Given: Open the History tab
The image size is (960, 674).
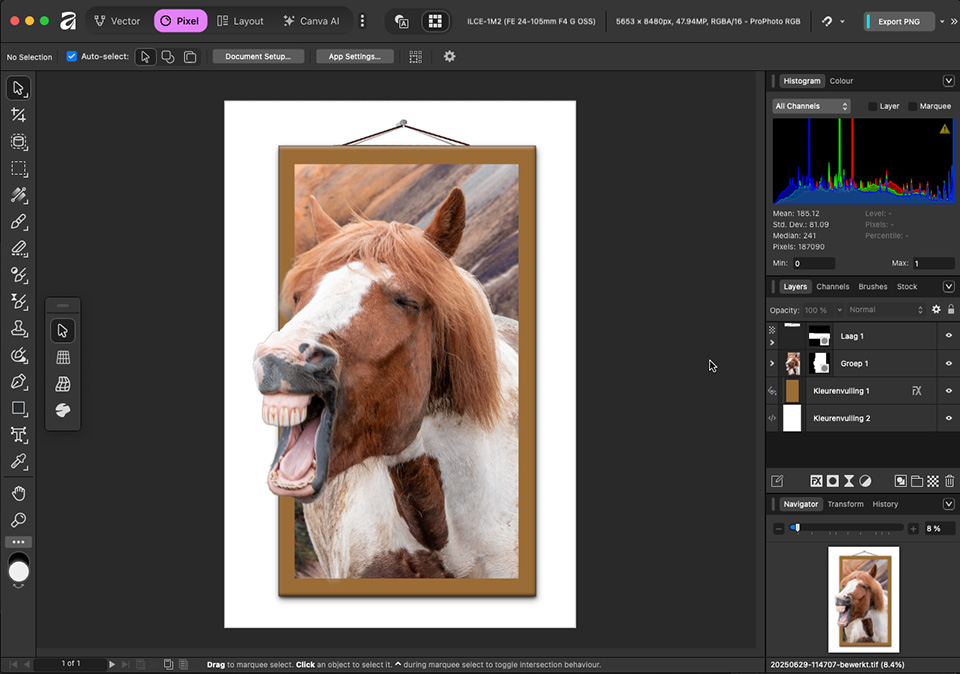Looking at the screenshot, I should (885, 504).
